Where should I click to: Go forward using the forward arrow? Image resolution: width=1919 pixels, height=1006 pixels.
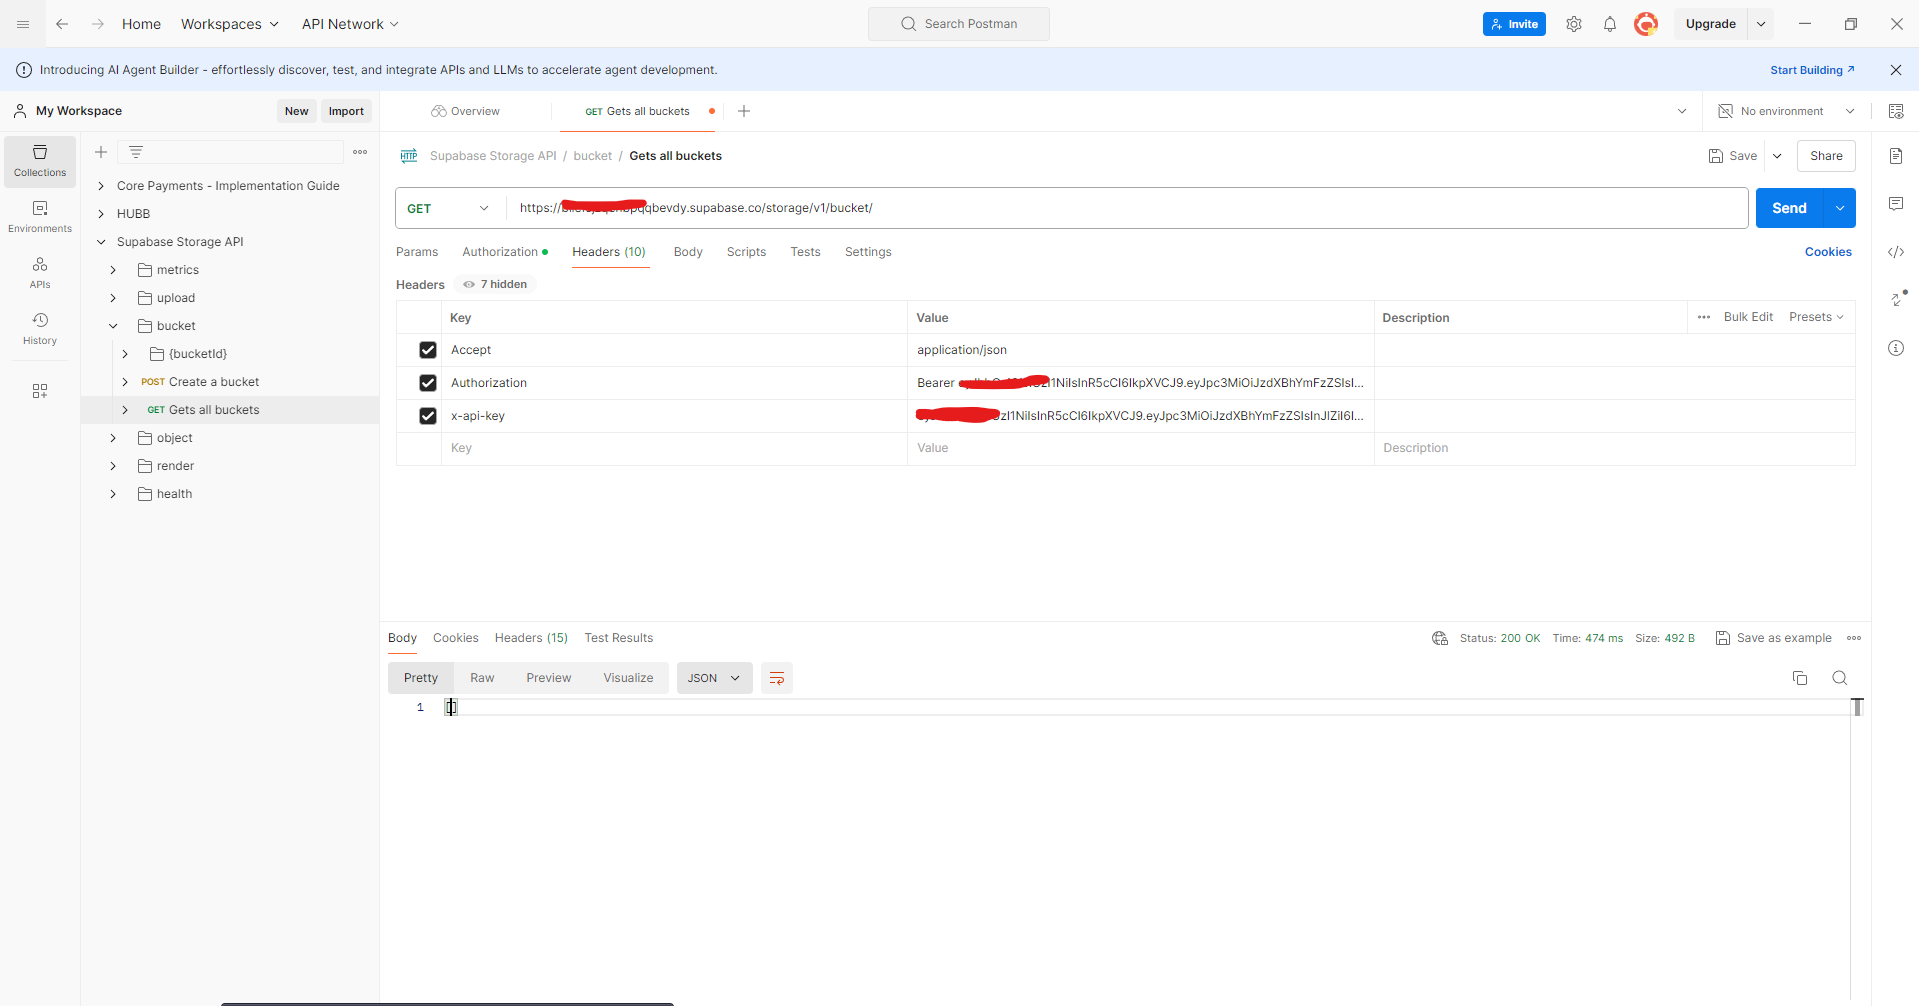point(98,24)
